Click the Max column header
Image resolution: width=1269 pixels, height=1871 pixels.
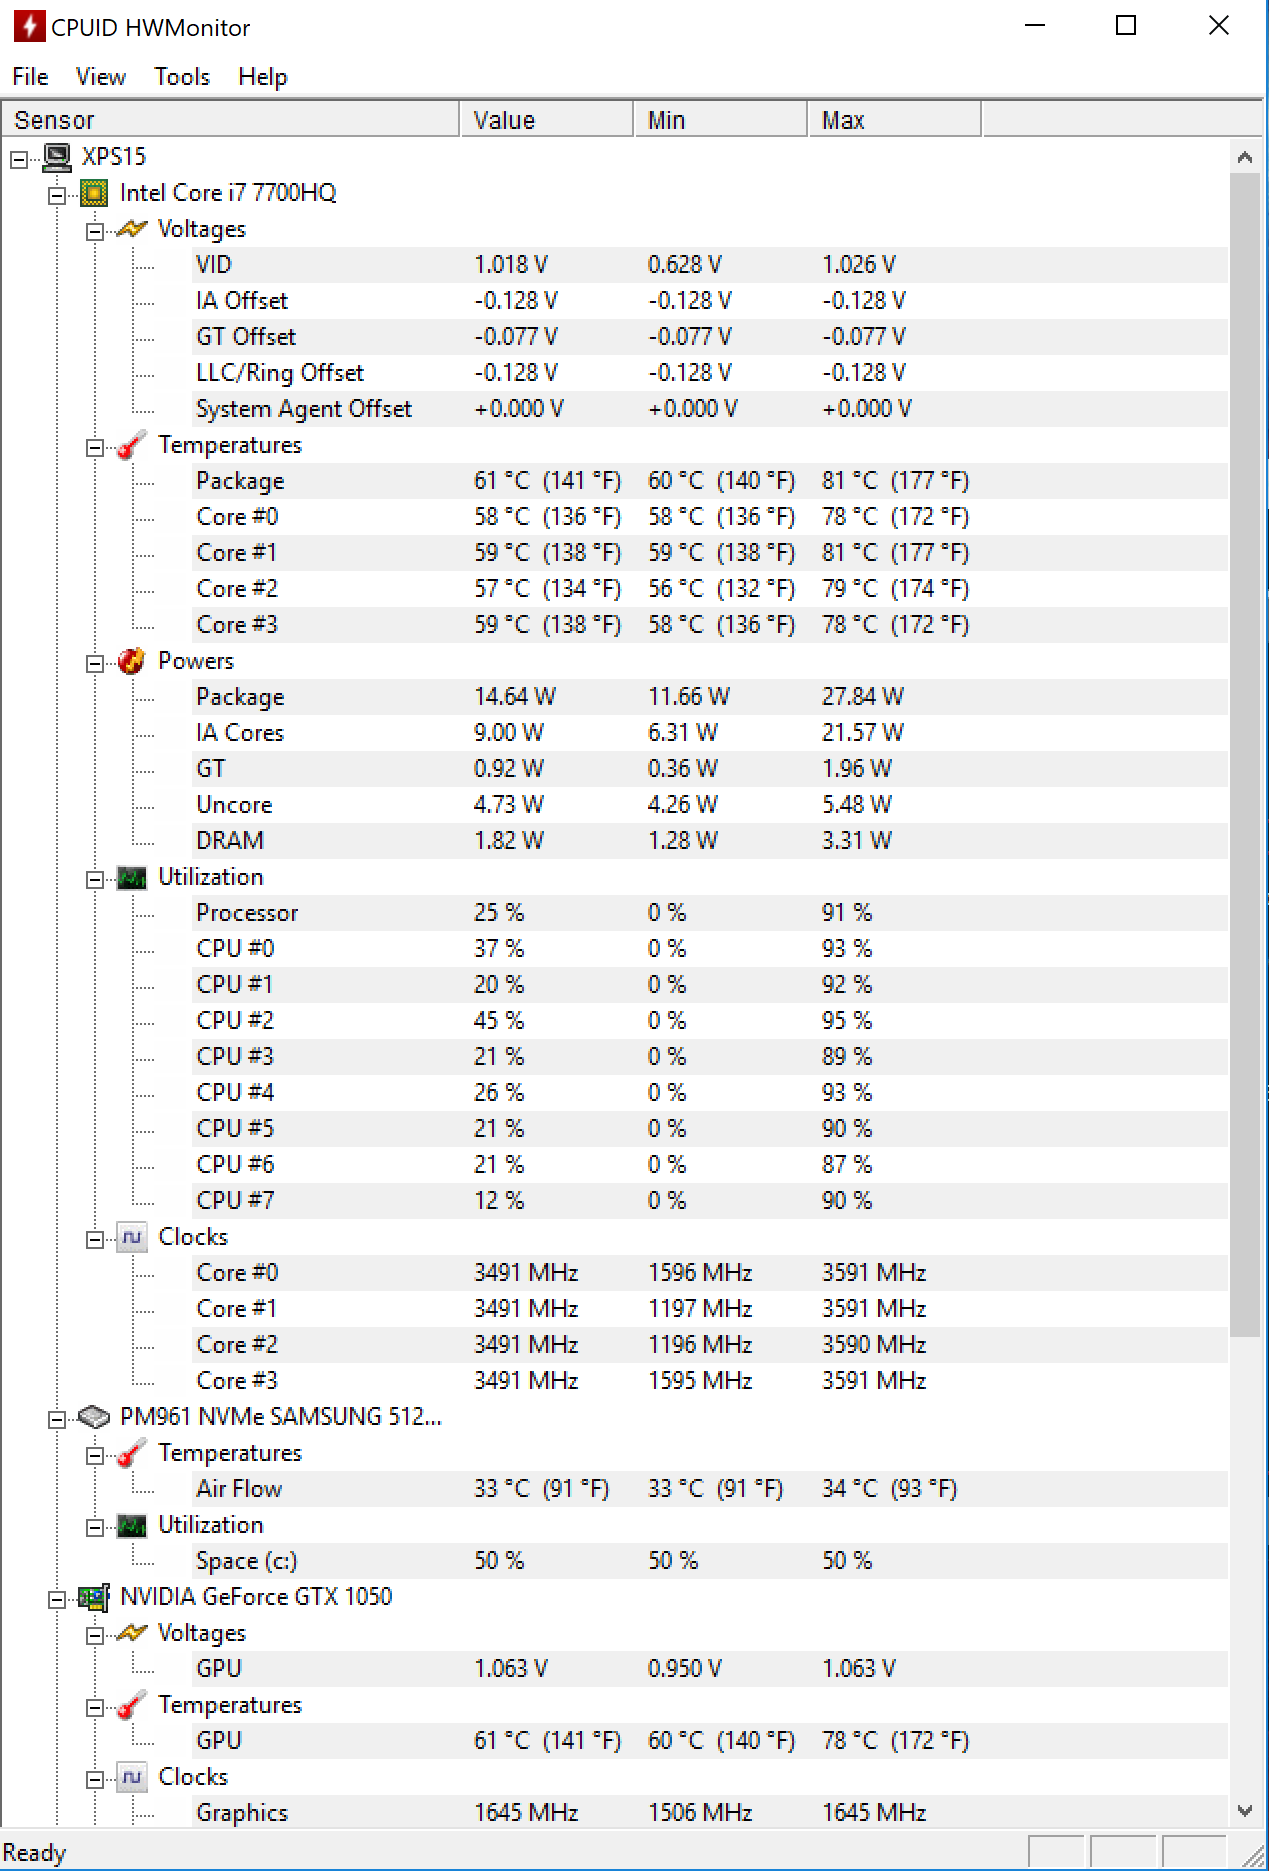(894, 120)
